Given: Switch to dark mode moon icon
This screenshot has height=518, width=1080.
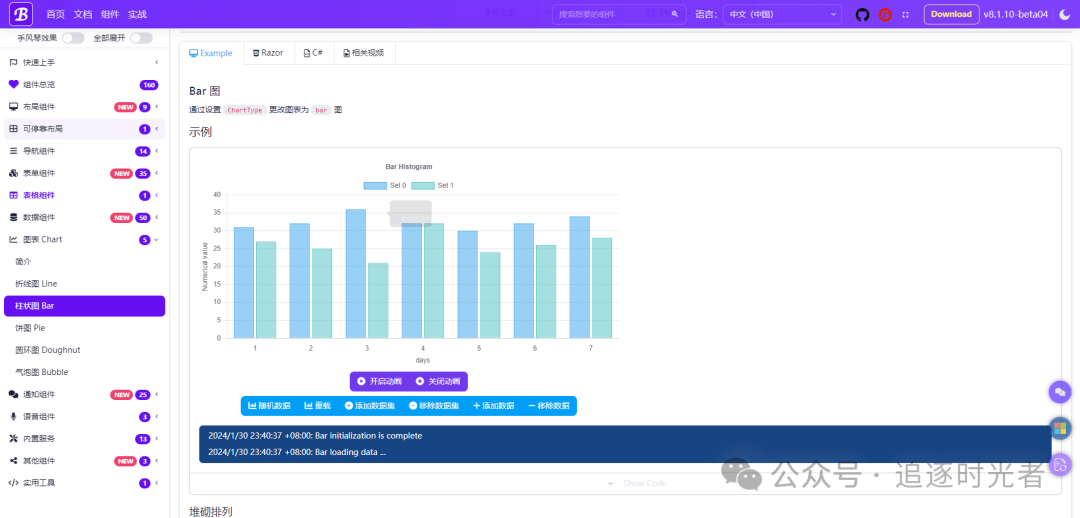Looking at the screenshot, I should [1064, 14].
